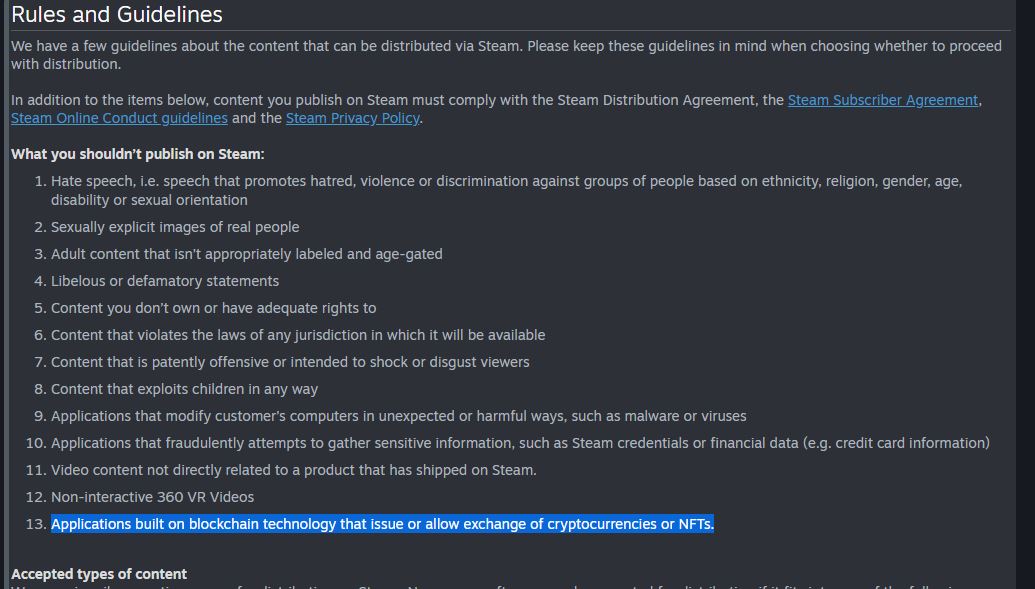Click the intro paragraph about content guidelines

click(x=506, y=55)
